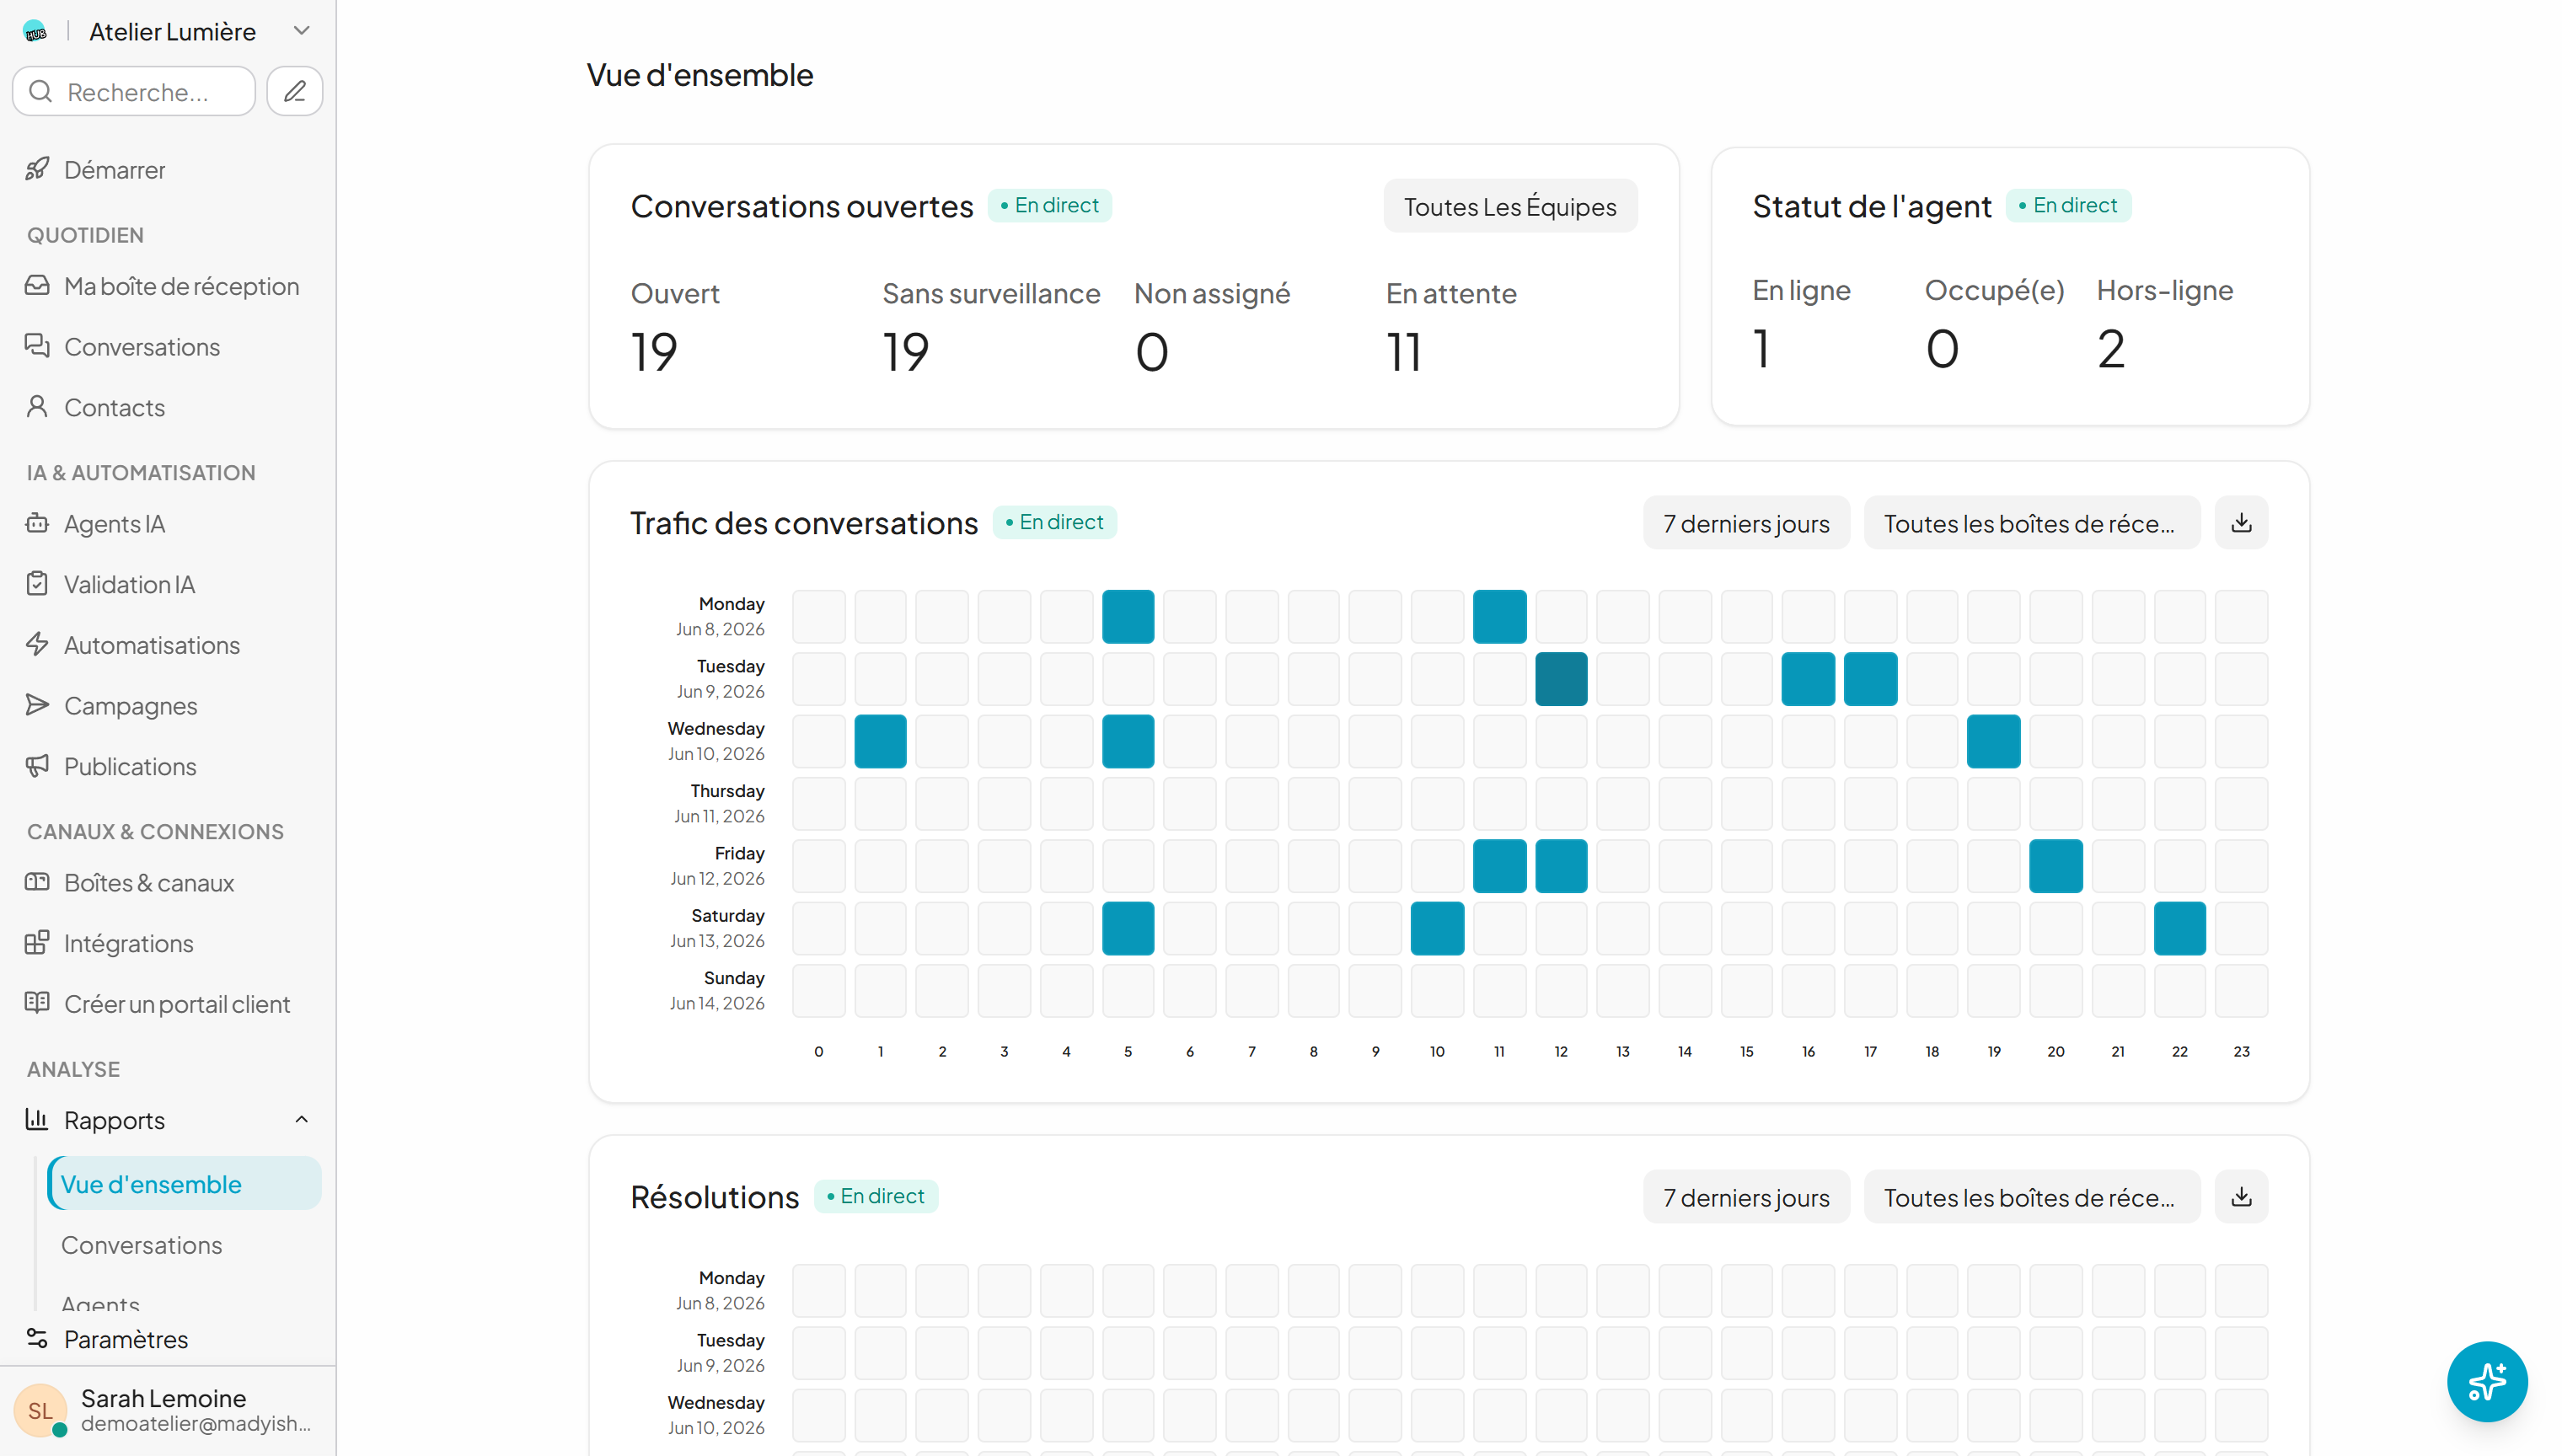This screenshot has height=1456, width=2562.
Task: Click the Automatisations lightning icon
Action: pos(38,645)
